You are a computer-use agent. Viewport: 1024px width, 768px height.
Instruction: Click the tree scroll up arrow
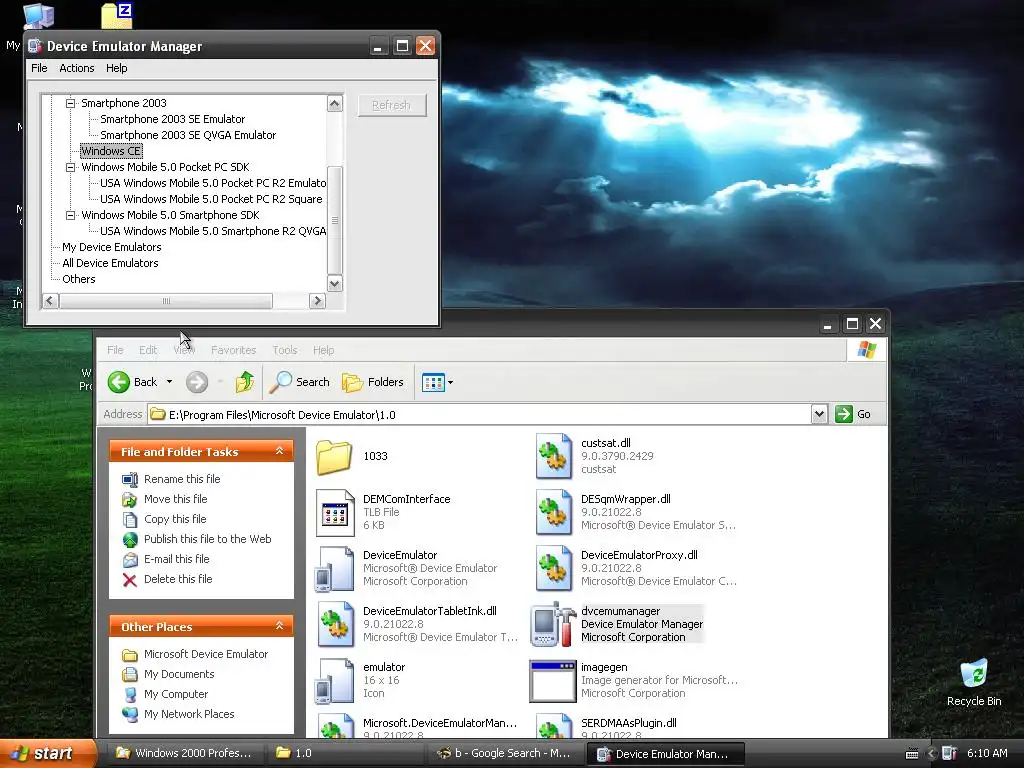point(334,104)
